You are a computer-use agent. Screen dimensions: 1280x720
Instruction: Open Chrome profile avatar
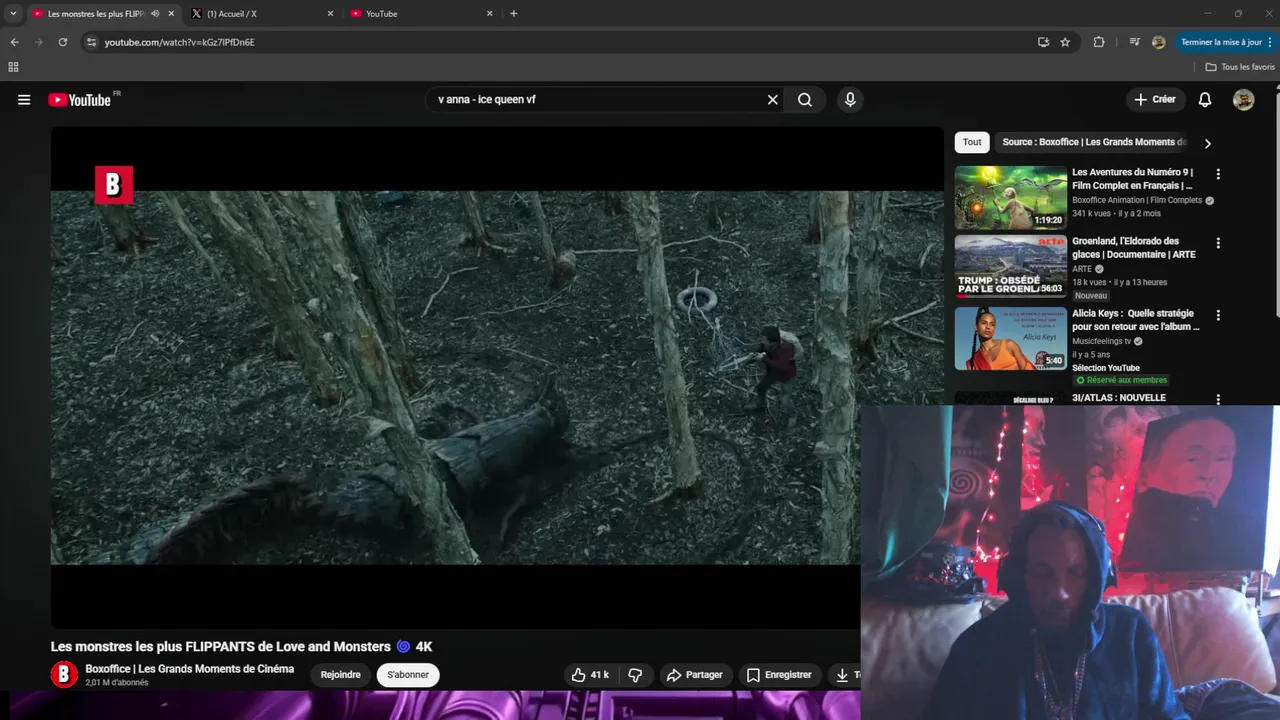pyautogui.click(x=1158, y=42)
